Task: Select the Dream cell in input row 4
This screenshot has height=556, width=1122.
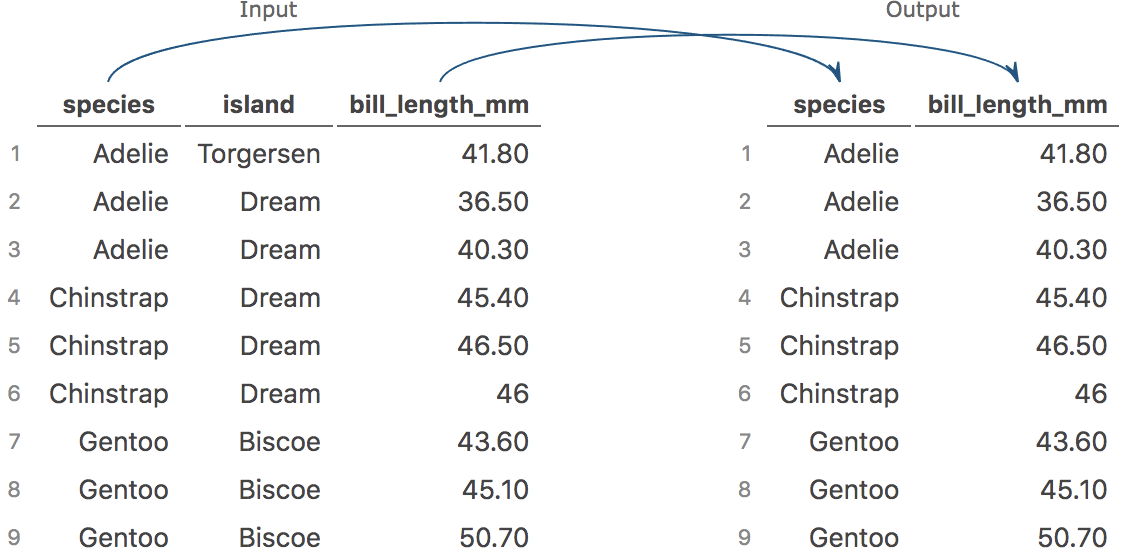Action: (280, 298)
